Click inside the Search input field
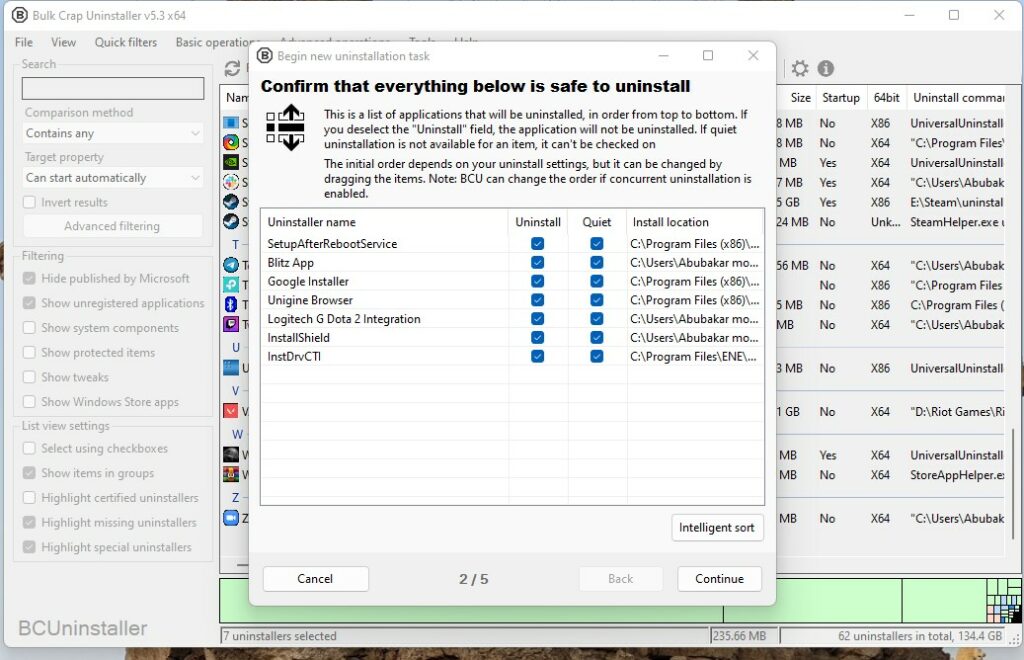 (x=113, y=89)
